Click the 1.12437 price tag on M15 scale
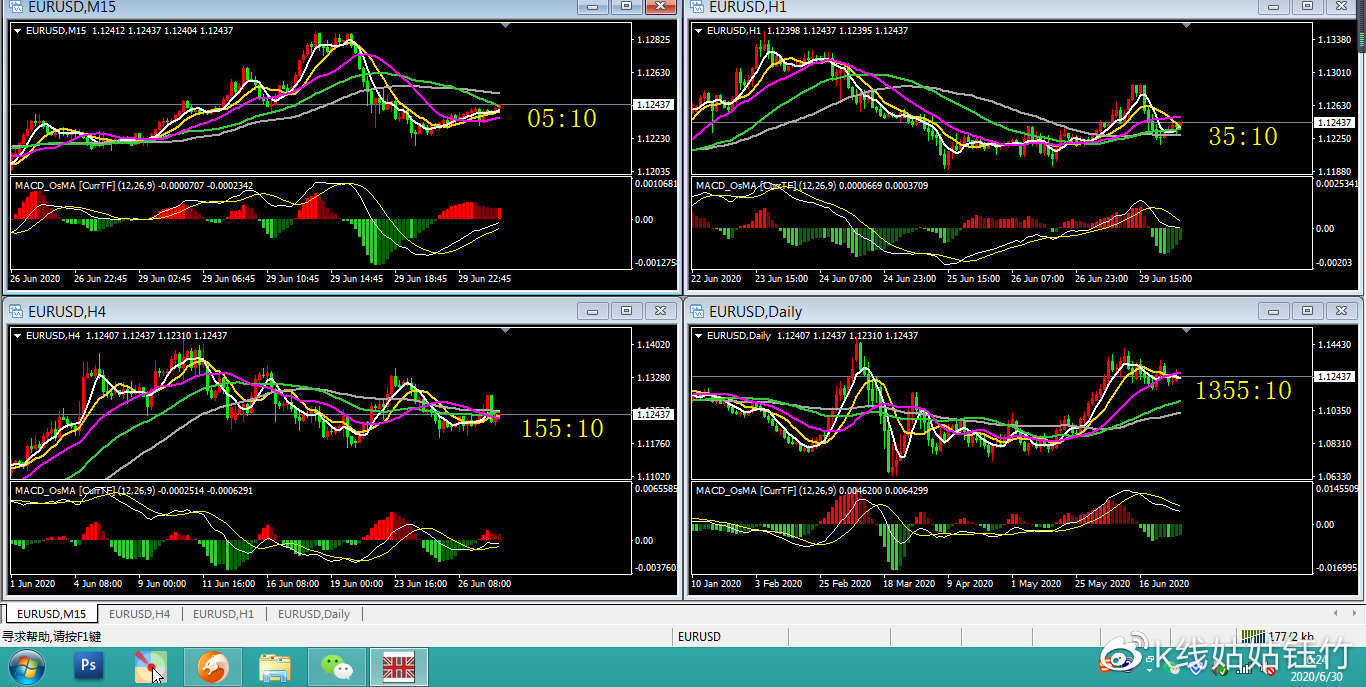 653,104
